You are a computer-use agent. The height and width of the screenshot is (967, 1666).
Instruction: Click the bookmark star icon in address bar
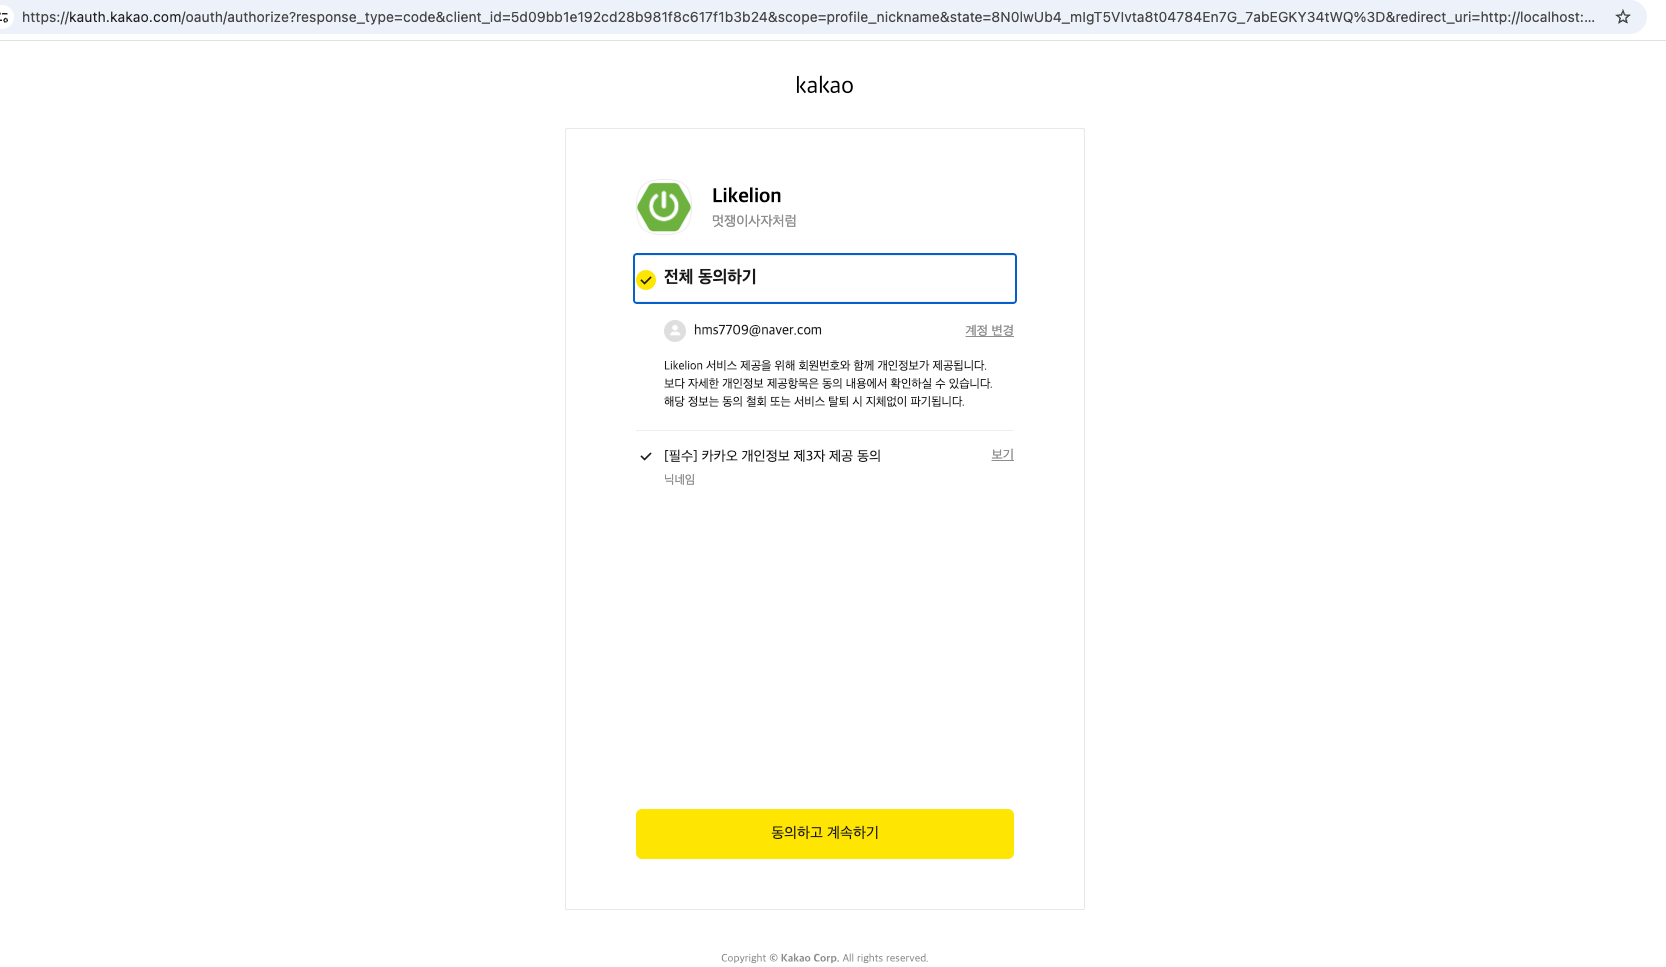(1623, 17)
